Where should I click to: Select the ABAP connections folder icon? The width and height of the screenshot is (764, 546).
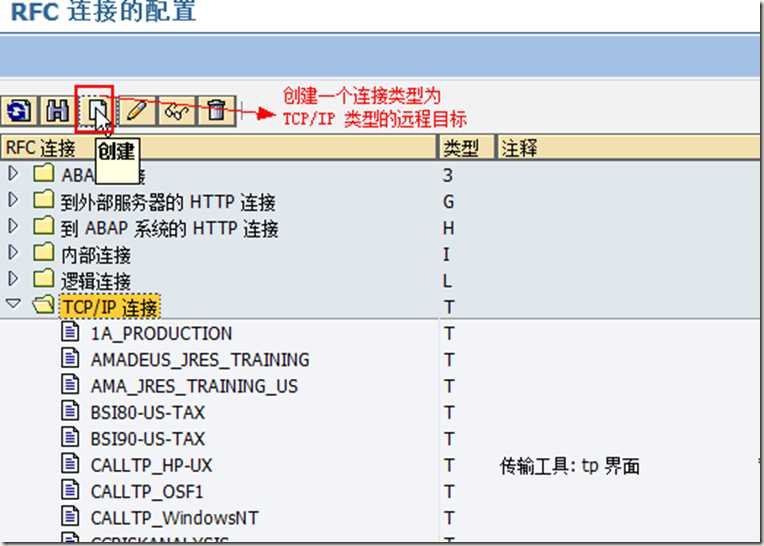[43, 173]
